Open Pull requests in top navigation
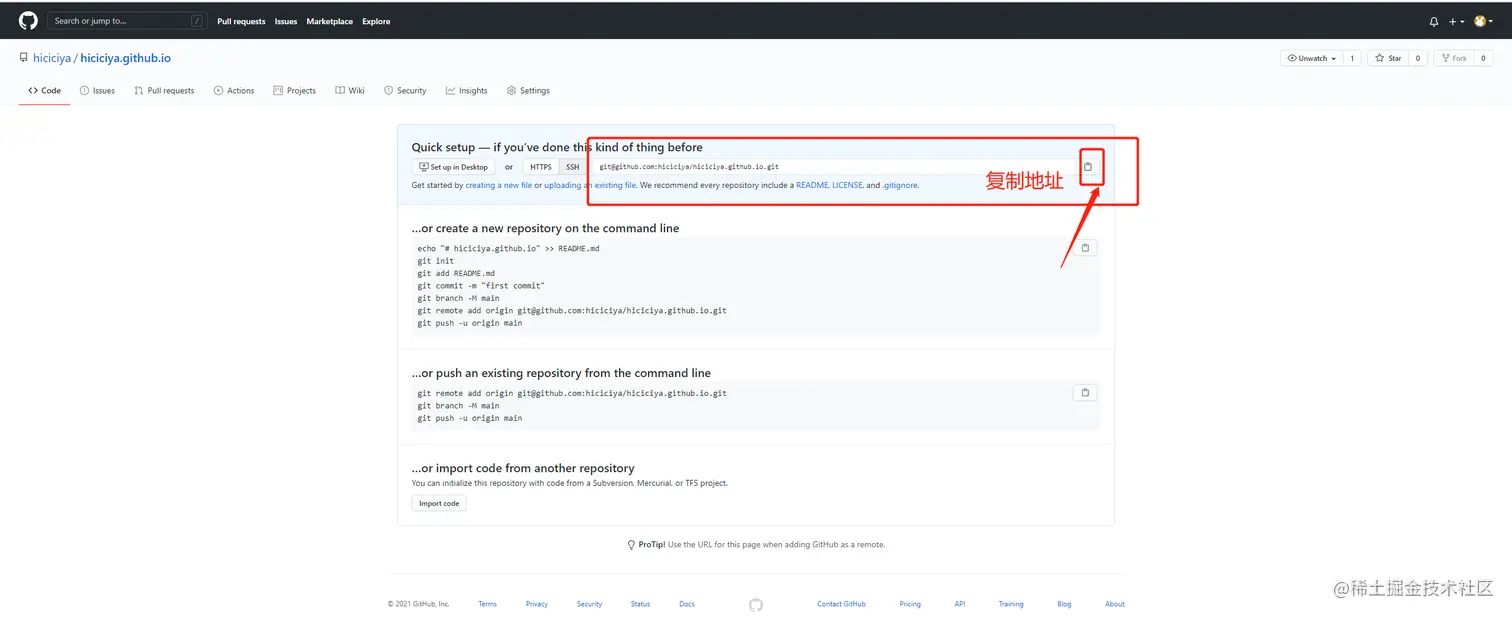1512x617 pixels. [241, 21]
